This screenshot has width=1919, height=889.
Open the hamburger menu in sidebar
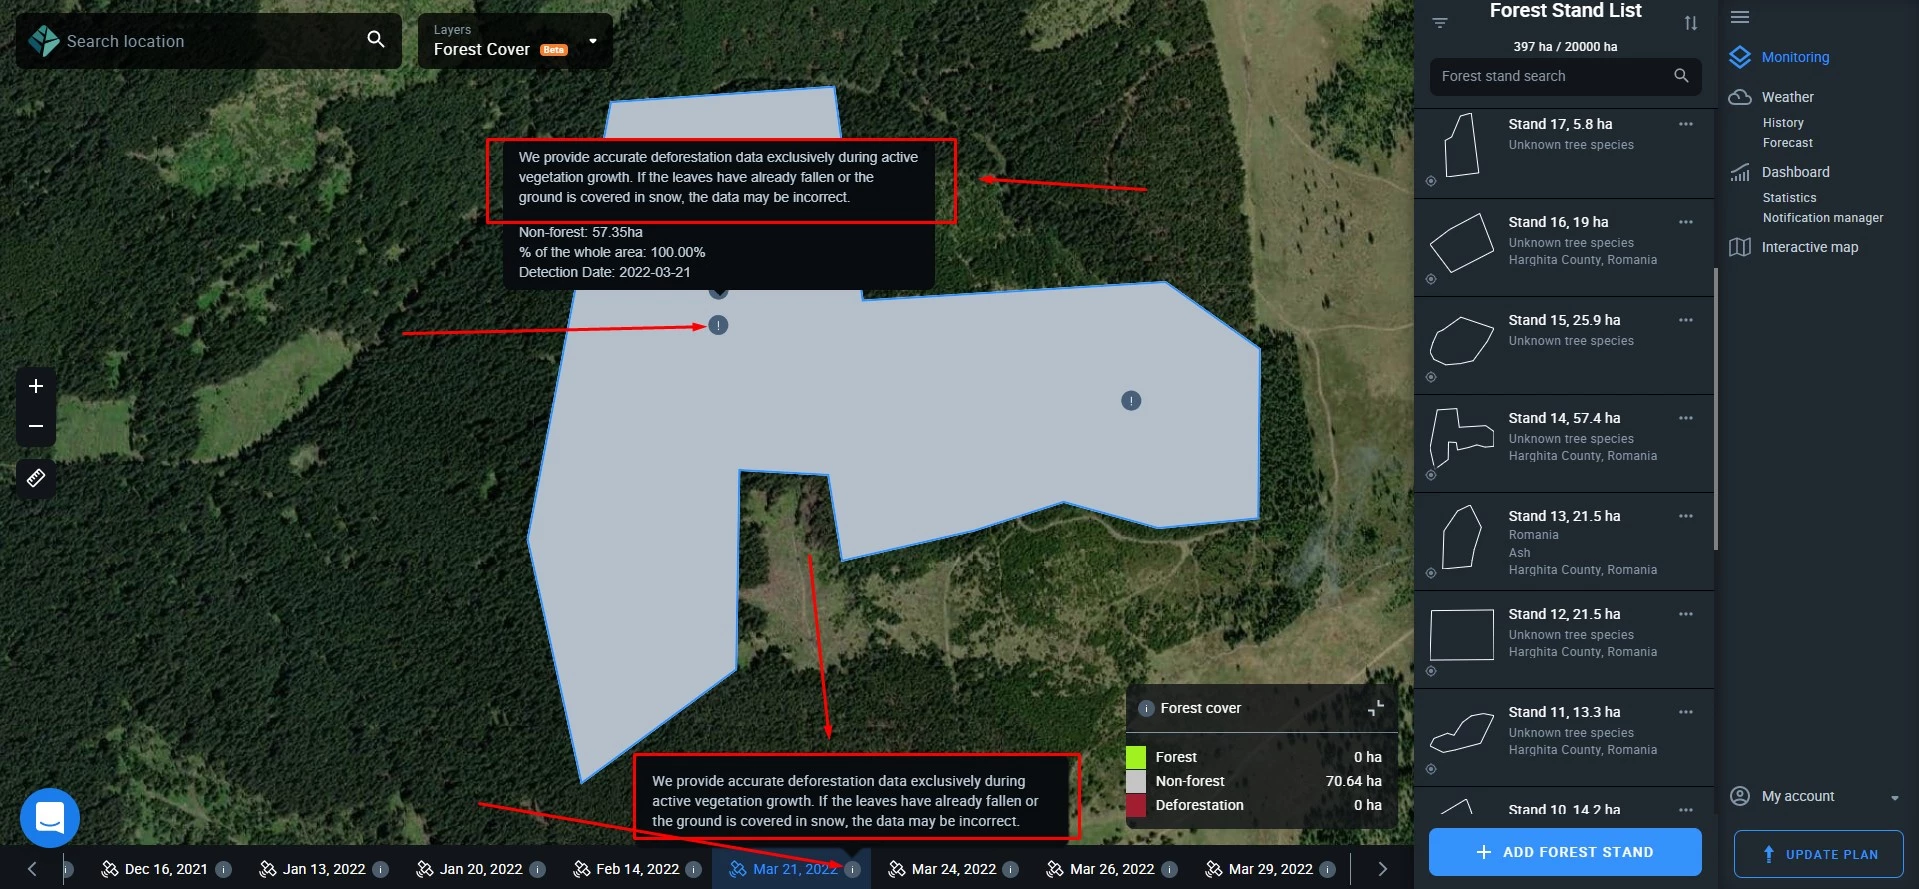click(x=1740, y=17)
